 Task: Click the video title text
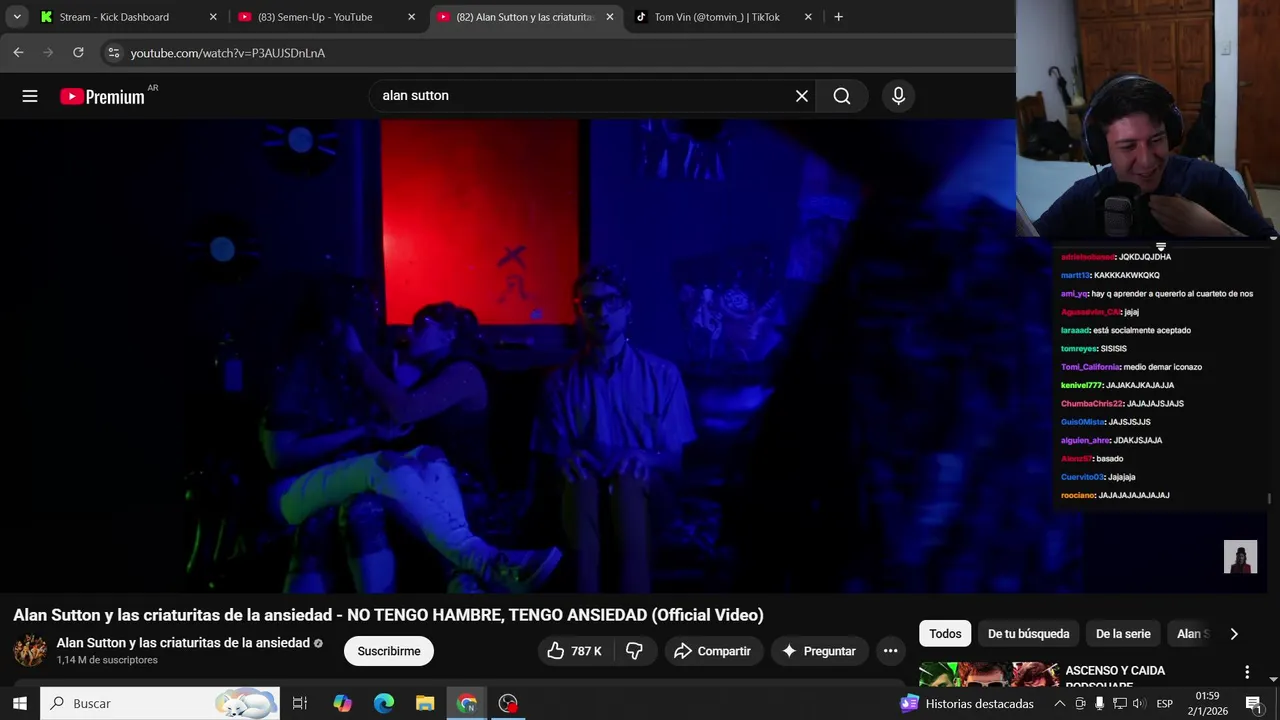(x=388, y=615)
